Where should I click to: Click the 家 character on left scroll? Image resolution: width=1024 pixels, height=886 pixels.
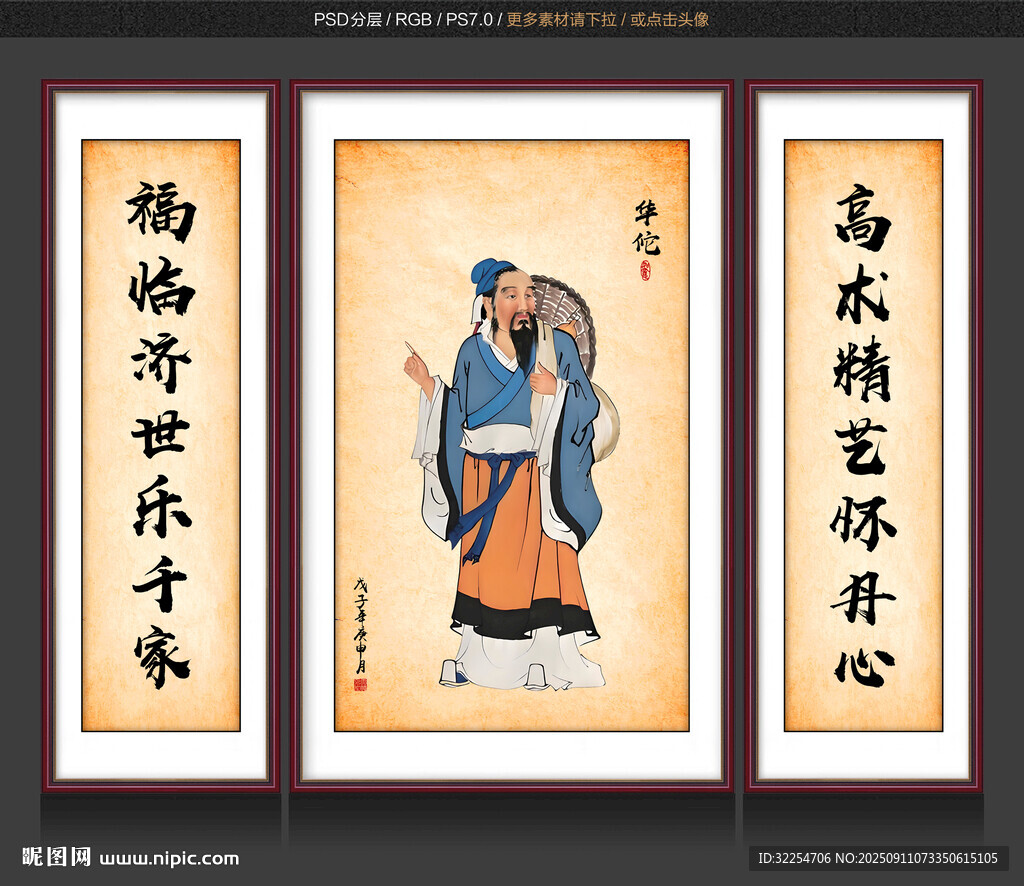161,656
